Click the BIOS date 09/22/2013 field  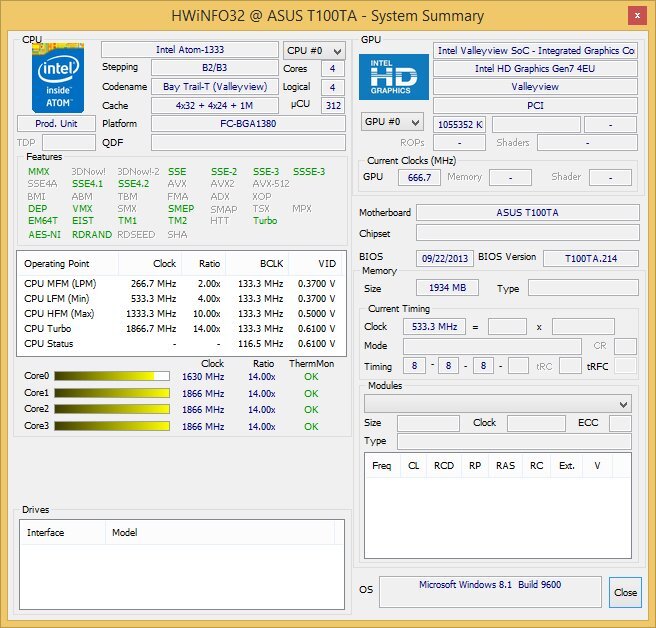[x=445, y=259]
